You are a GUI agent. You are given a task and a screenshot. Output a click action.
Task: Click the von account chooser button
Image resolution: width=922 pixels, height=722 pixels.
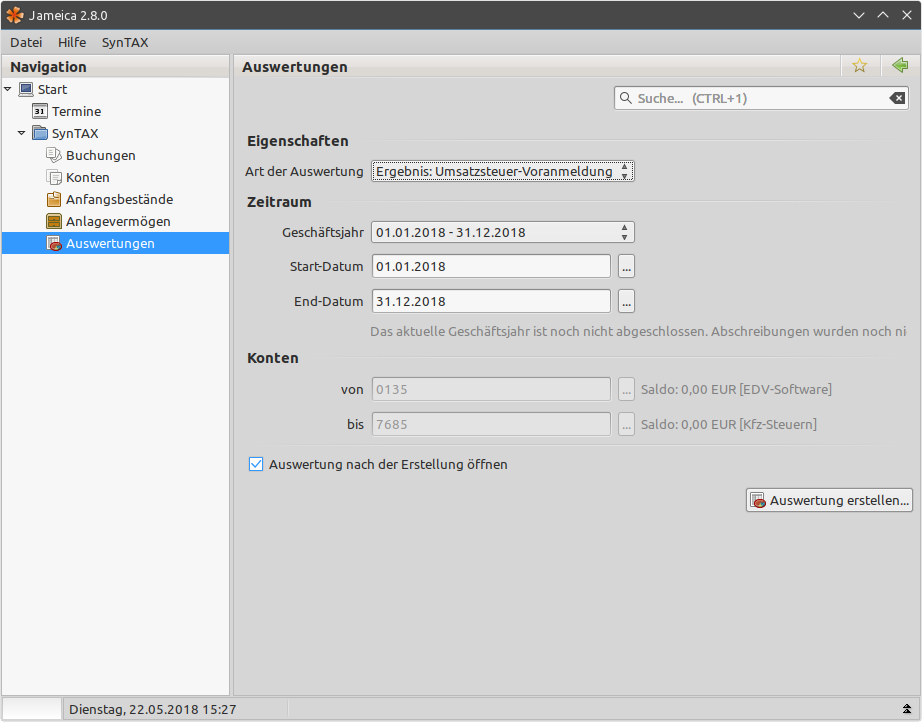[x=626, y=389]
